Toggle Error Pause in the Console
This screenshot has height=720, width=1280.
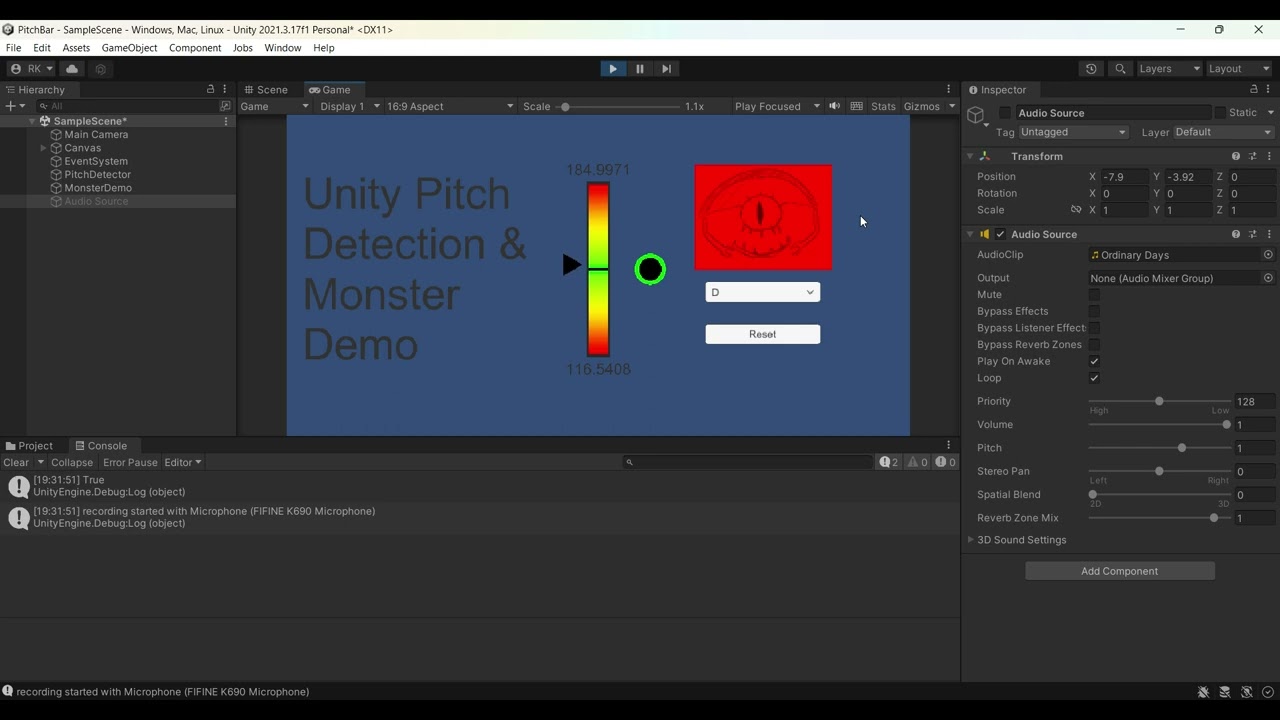130,462
